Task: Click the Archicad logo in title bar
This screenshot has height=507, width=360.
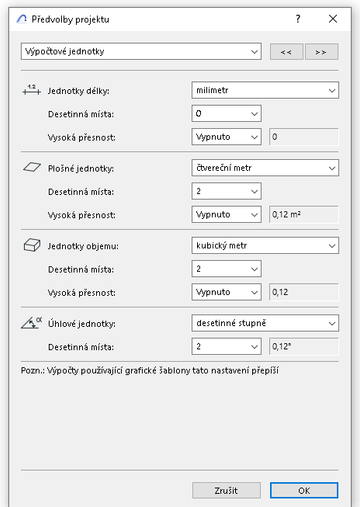Action: [x=22, y=19]
